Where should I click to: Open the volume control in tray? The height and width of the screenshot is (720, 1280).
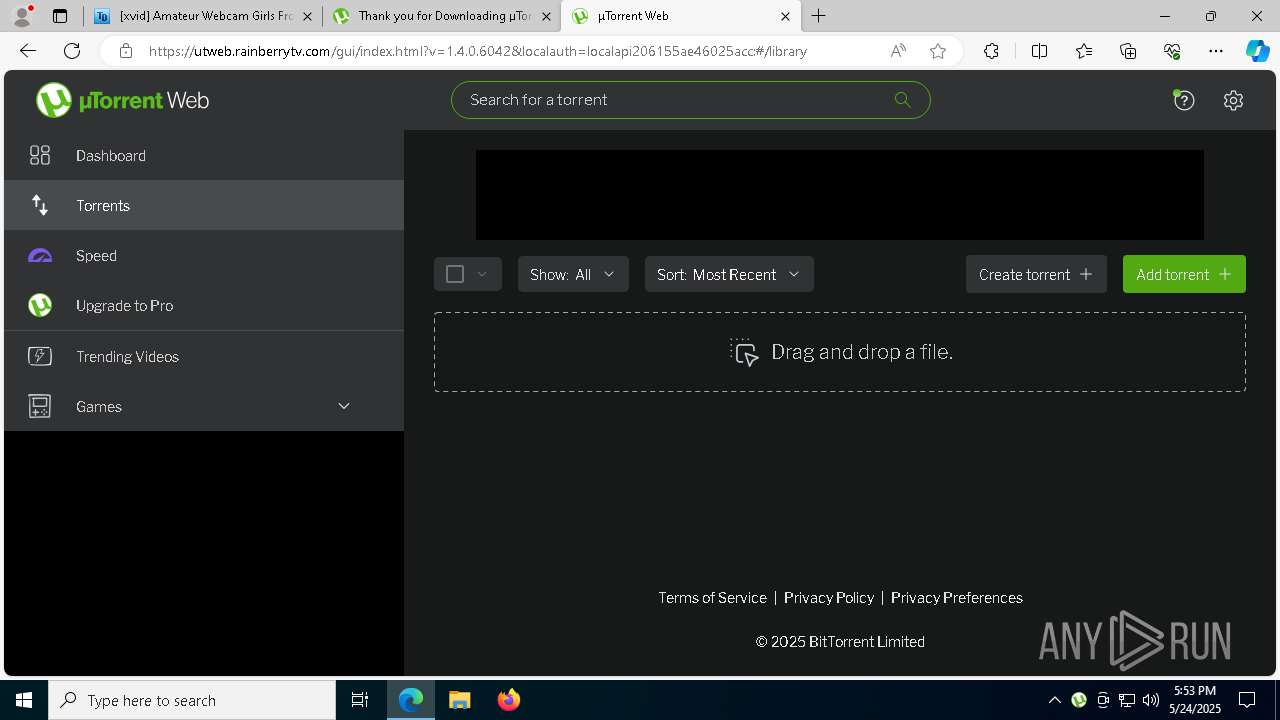[x=1151, y=700]
